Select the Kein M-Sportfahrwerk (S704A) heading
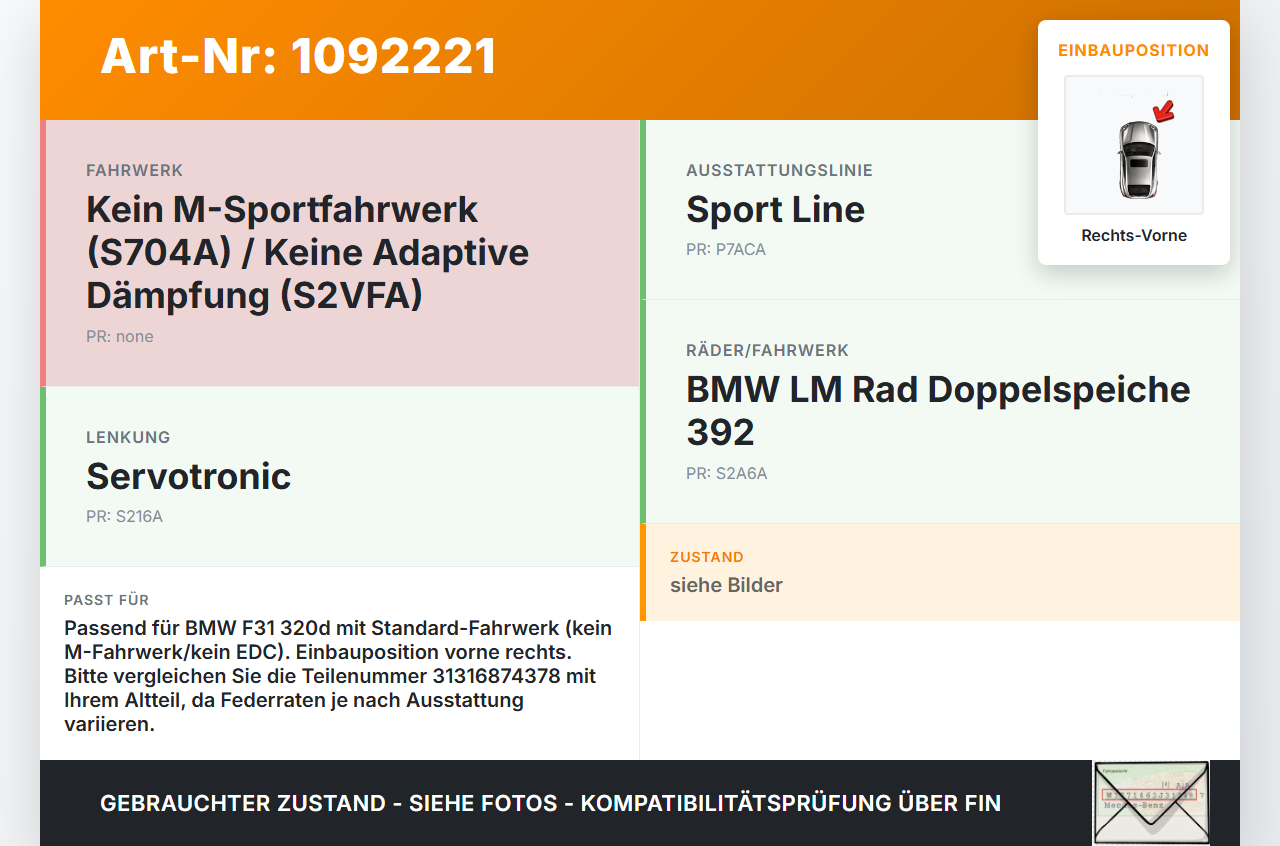This screenshot has width=1280, height=846. 308,252
